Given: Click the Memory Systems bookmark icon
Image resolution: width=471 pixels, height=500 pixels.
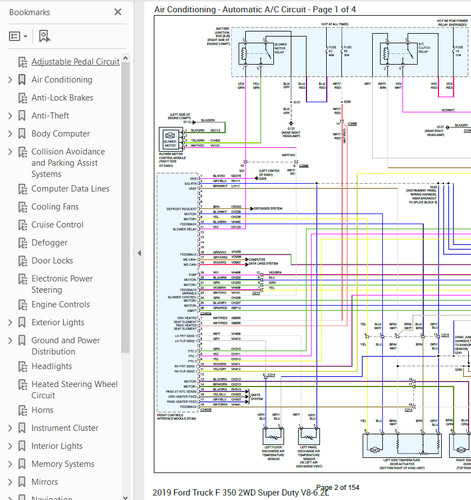Looking at the screenshot, I should point(22,464).
